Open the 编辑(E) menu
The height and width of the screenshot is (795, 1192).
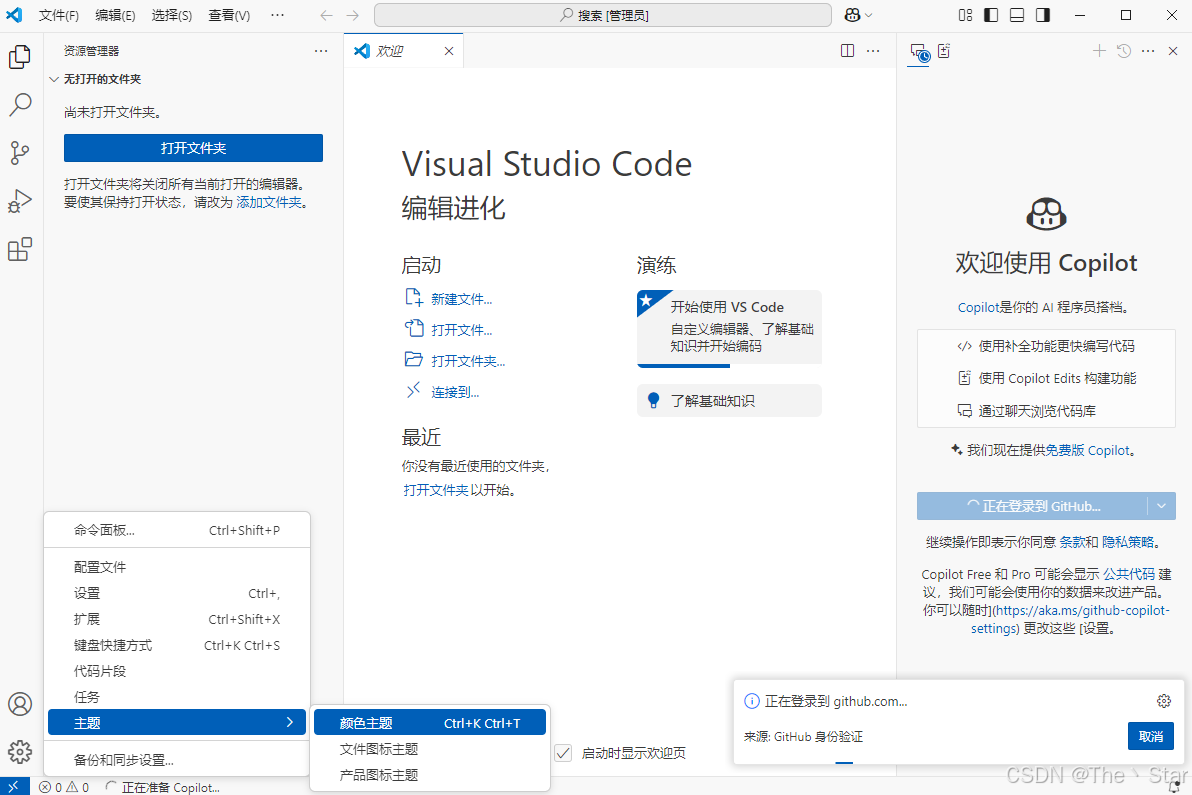click(x=116, y=15)
